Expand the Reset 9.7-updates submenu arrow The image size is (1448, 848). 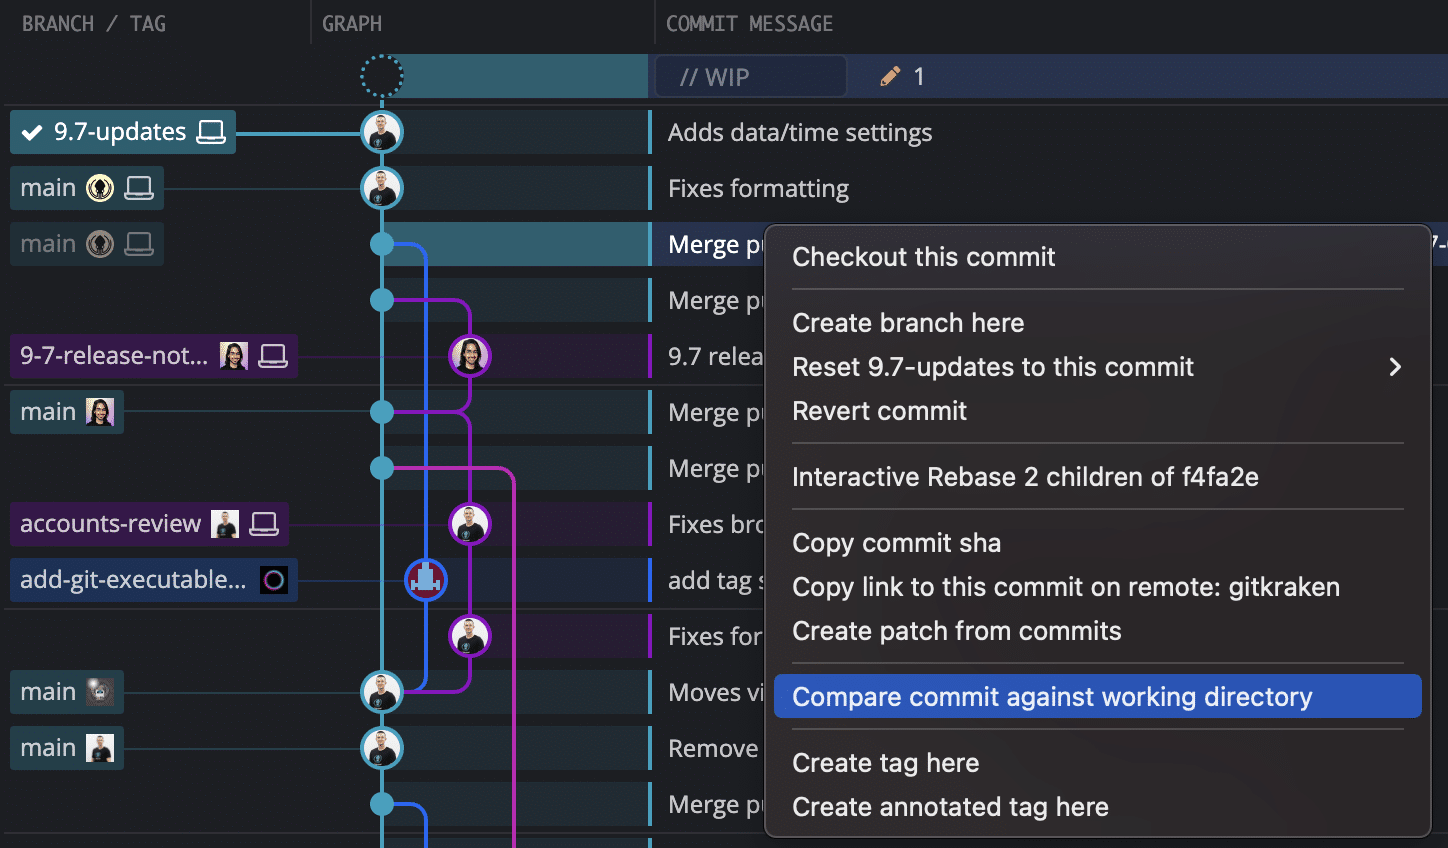pos(1395,367)
